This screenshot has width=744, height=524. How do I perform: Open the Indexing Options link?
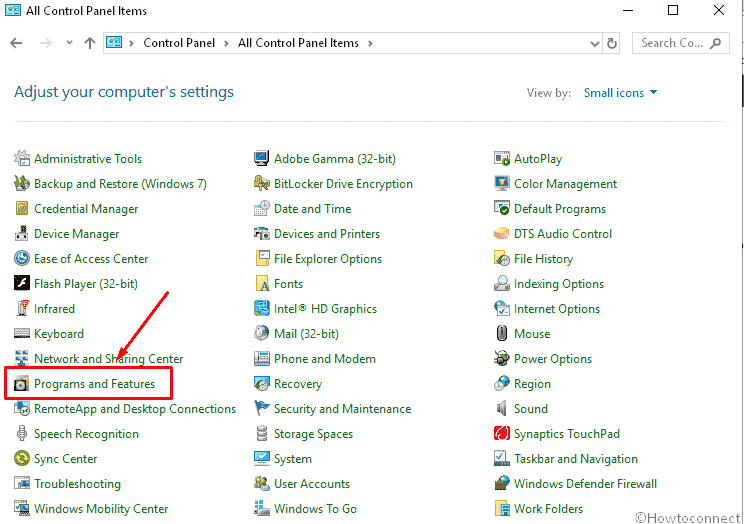[559, 284]
